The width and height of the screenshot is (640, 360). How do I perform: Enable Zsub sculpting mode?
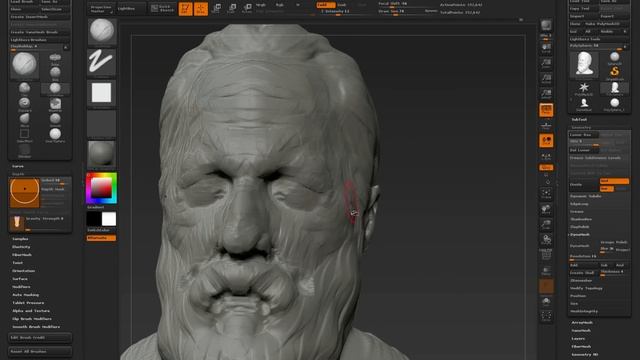tap(342, 5)
